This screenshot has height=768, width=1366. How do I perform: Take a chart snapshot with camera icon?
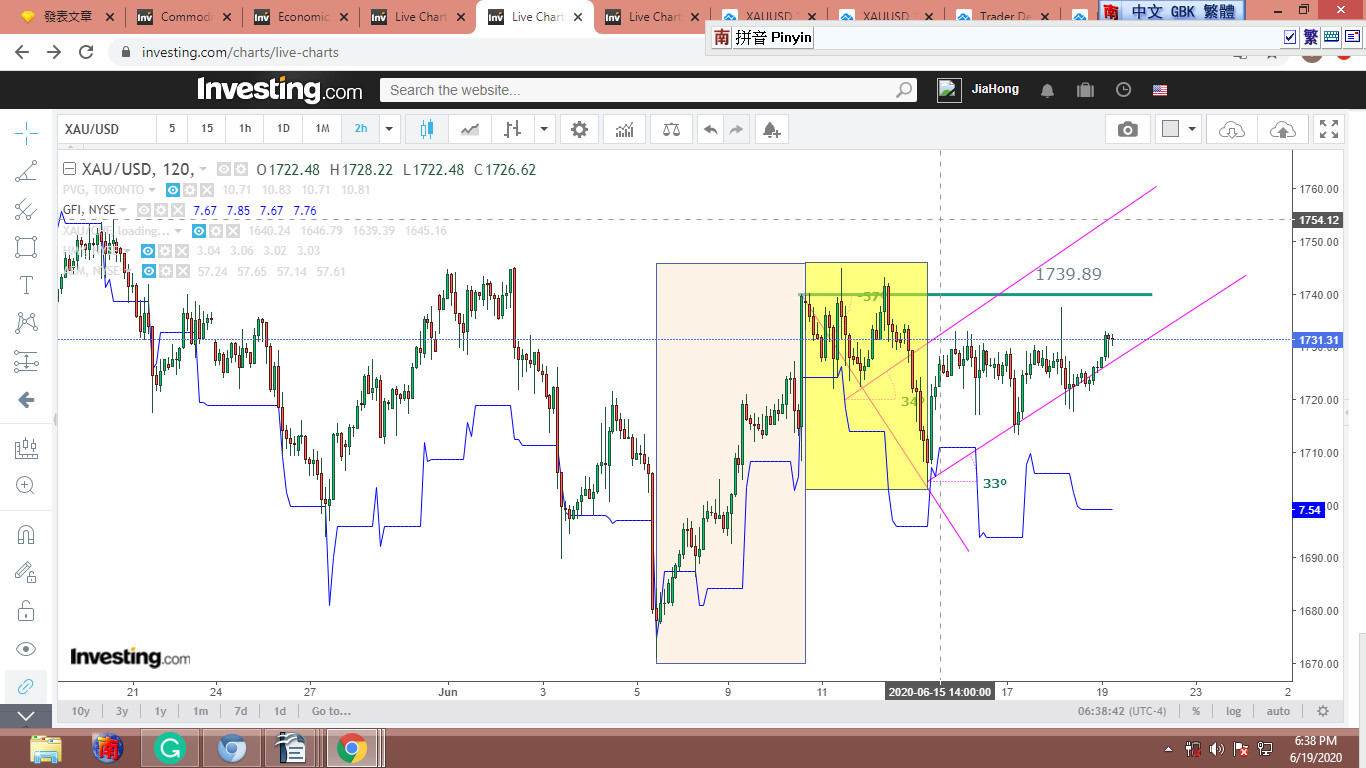(x=1127, y=129)
